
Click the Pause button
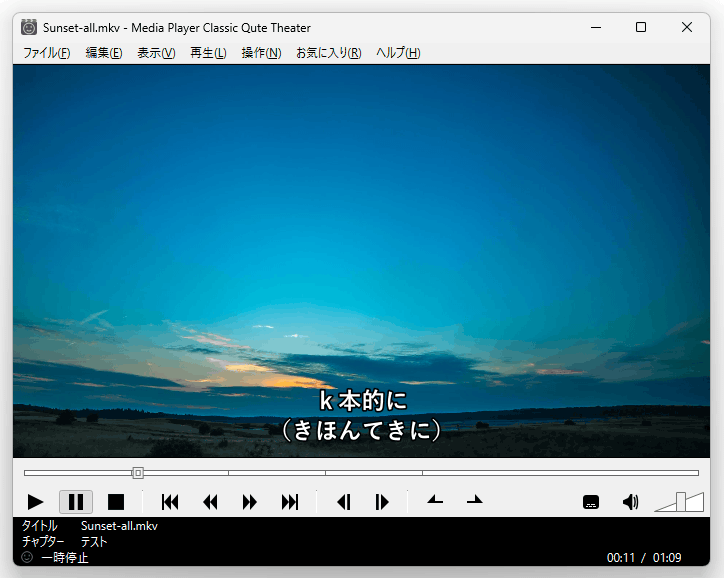(76, 502)
